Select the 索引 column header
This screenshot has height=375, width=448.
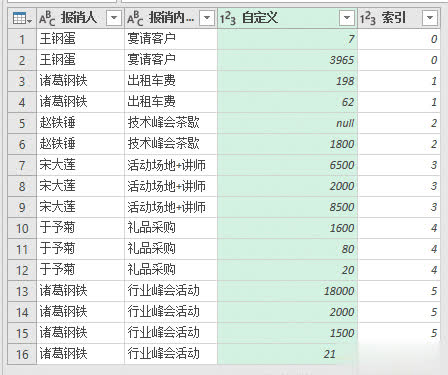click(399, 18)
